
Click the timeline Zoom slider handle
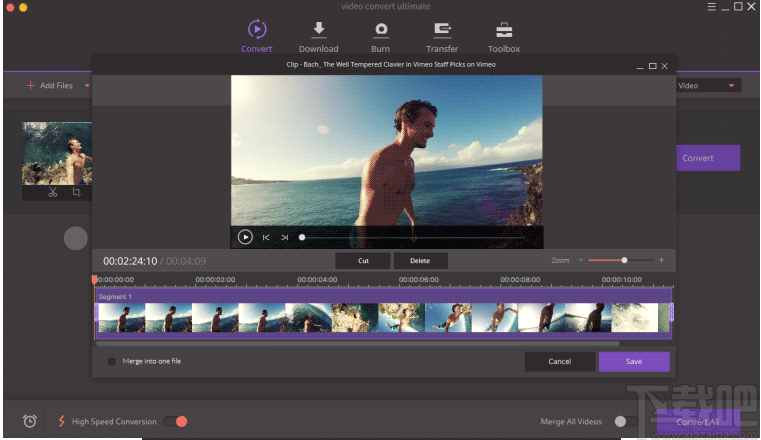[625, 260]
